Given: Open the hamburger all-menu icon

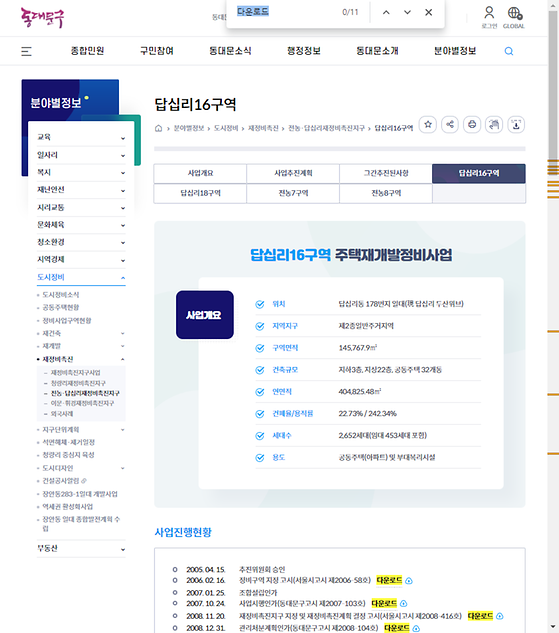Looking at the screenshot, I should pyautogui.click(x=26, y=51).
